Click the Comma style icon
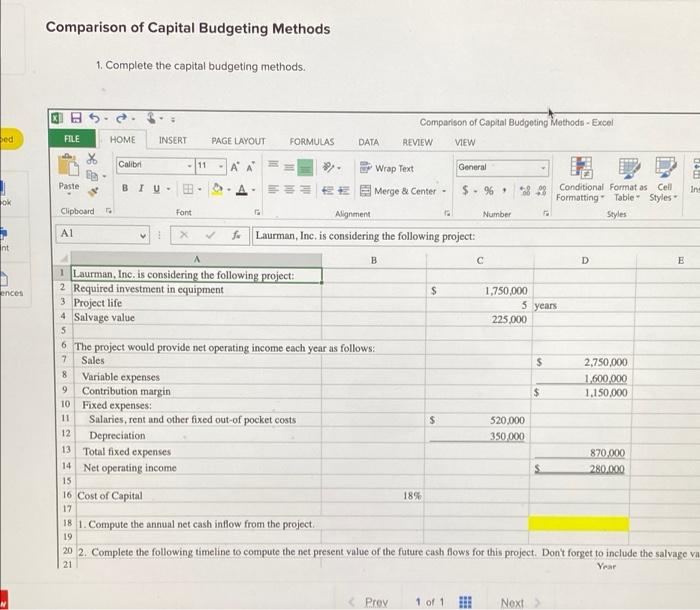The height and width of the screenshot is (610, 700). click(504, 191)
